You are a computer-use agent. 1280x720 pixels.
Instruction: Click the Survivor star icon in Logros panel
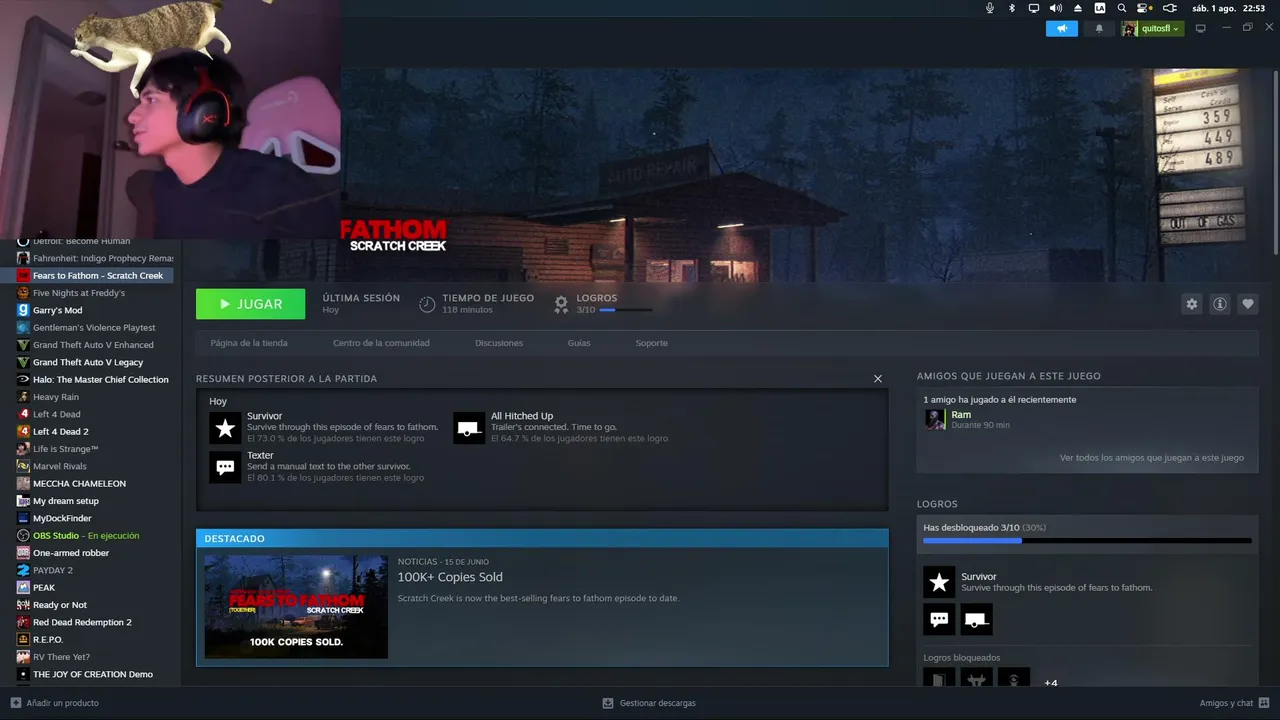pos(939,582)
